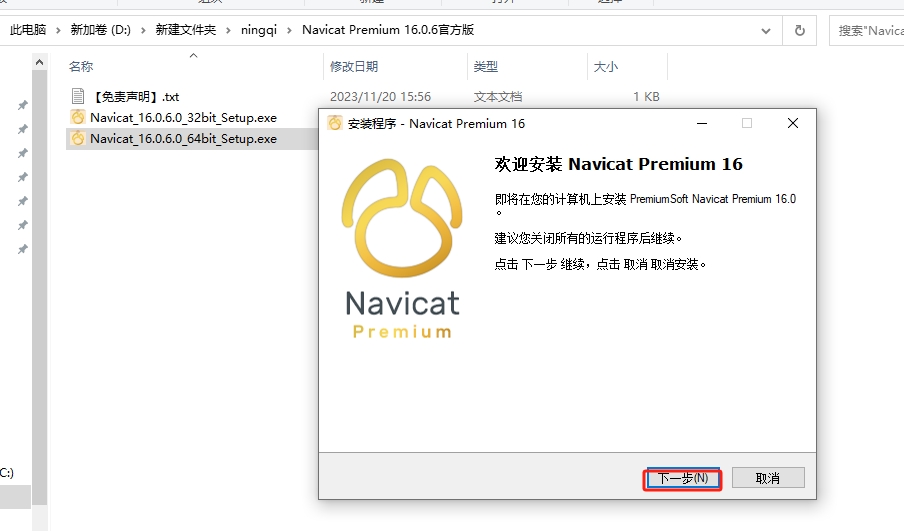Expand chevron after 此电脑 in breadcrumb
This screenshot has height=531, width=904.
point(58,31)
